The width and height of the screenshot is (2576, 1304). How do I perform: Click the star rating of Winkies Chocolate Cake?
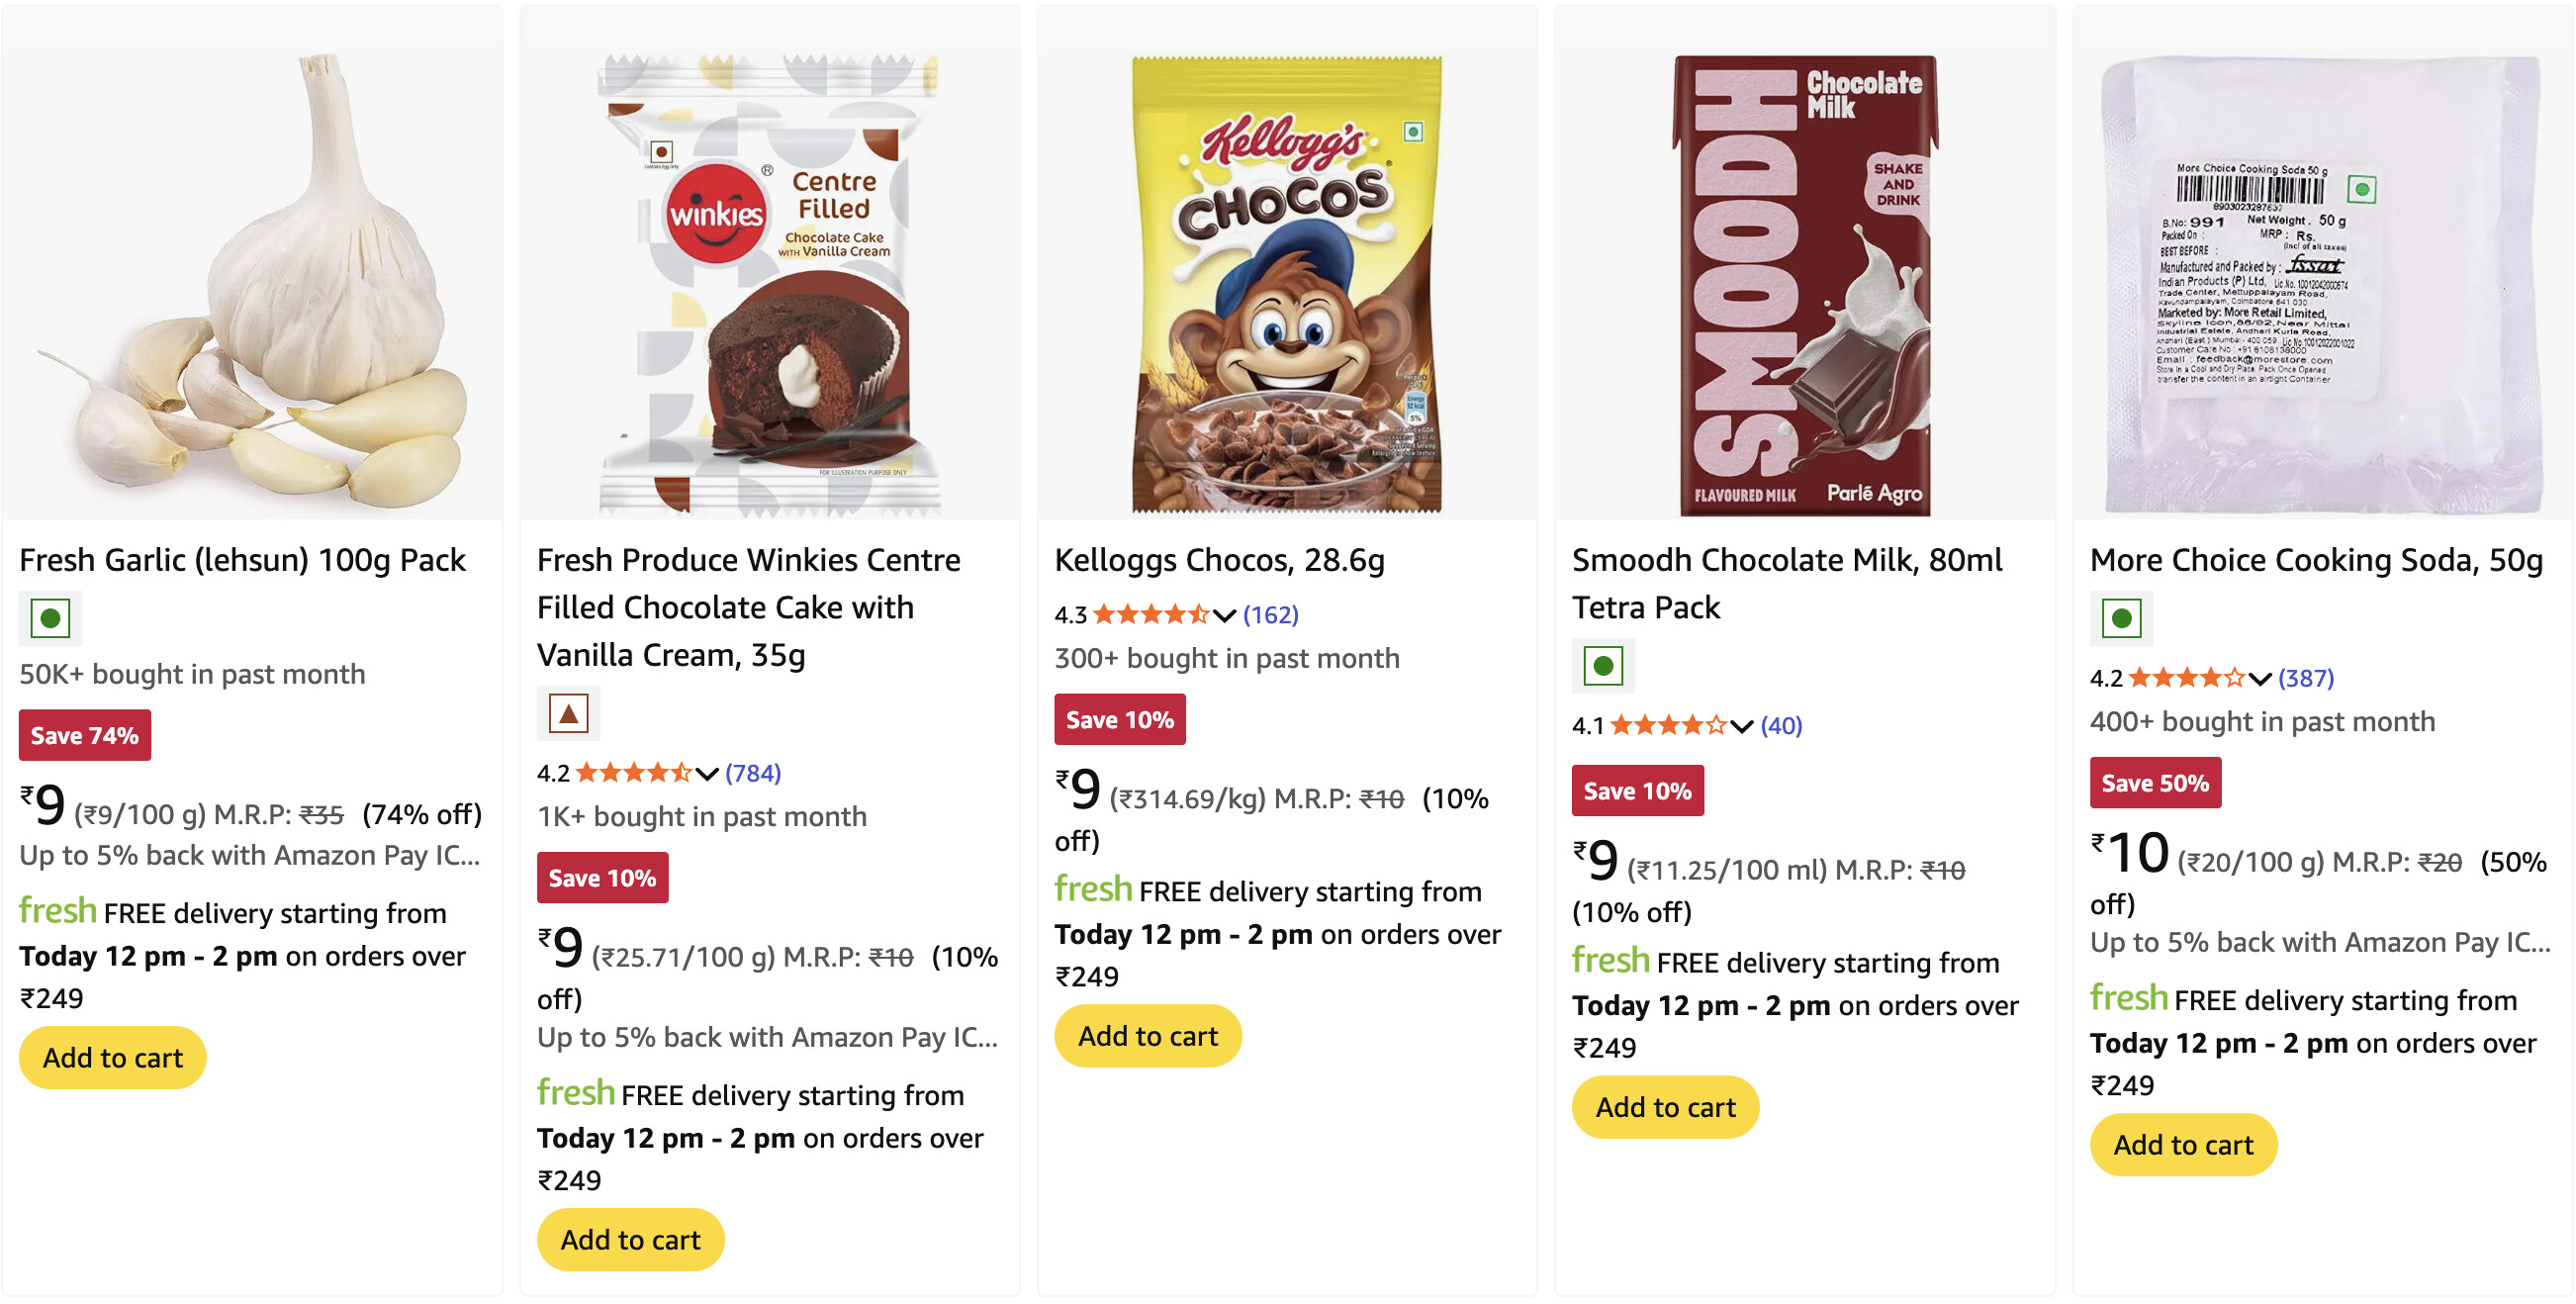pyautogui.click(x=632, y=772)
